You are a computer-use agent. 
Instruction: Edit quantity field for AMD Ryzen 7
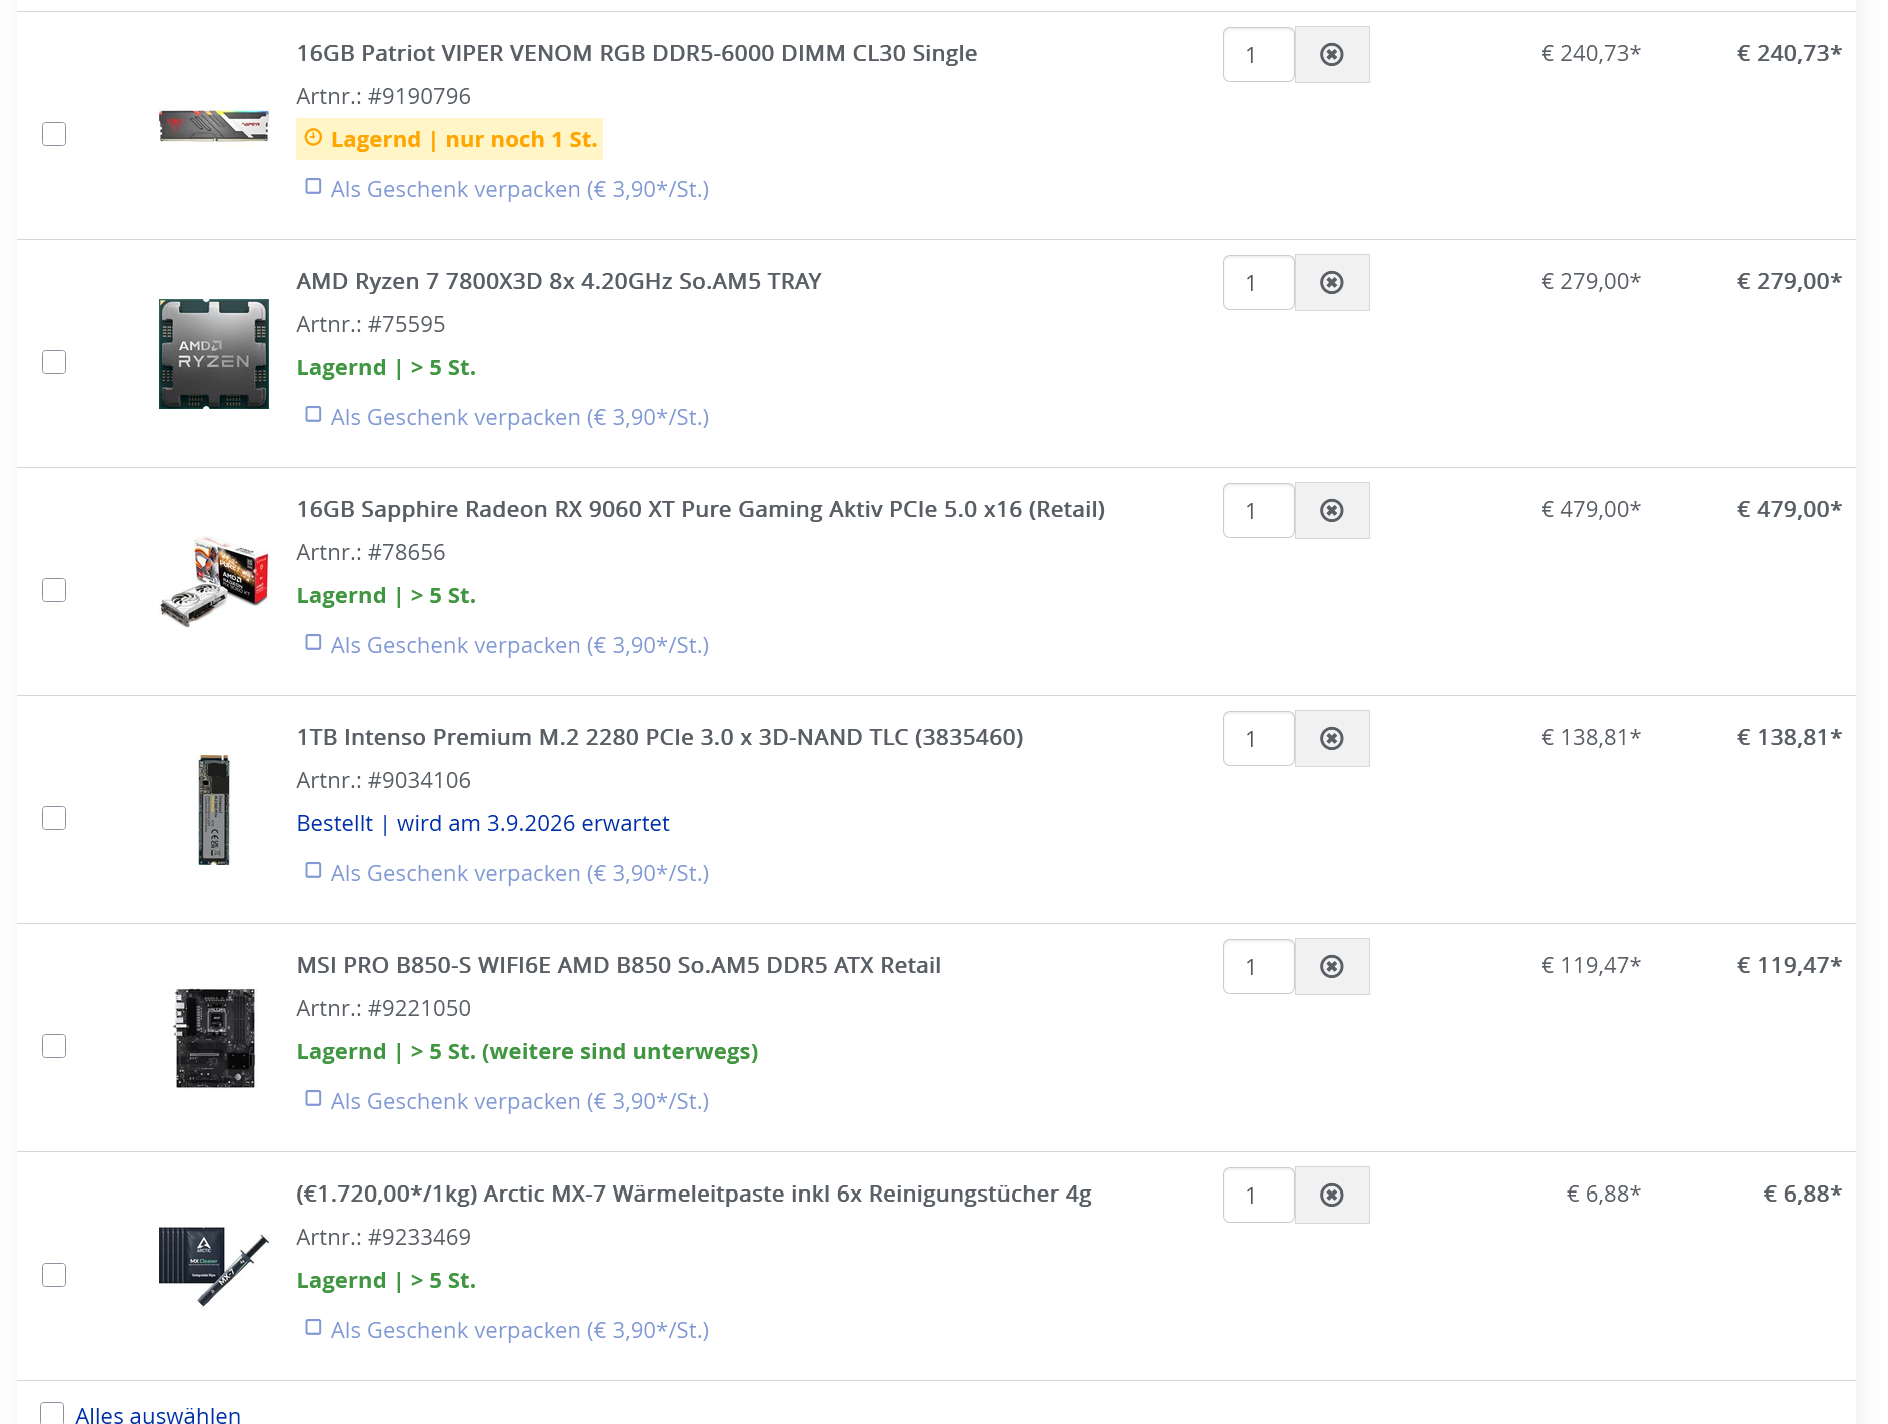tap(1259, 282)
